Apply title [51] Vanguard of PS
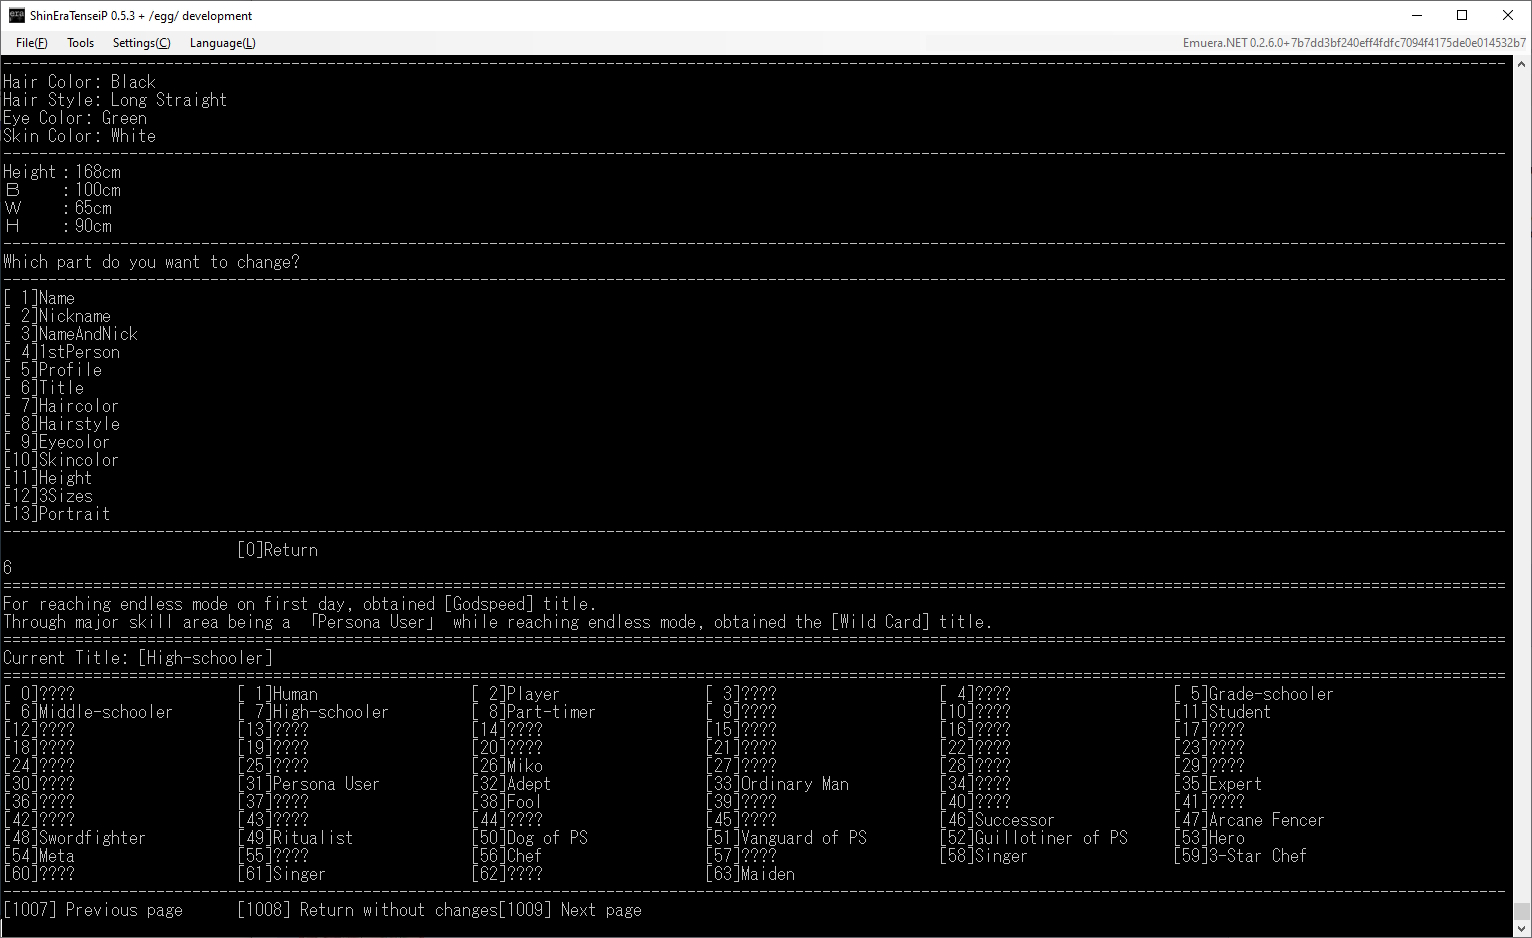The width and height of the screenshot is (1532, 938). click(x=786, y=838)
